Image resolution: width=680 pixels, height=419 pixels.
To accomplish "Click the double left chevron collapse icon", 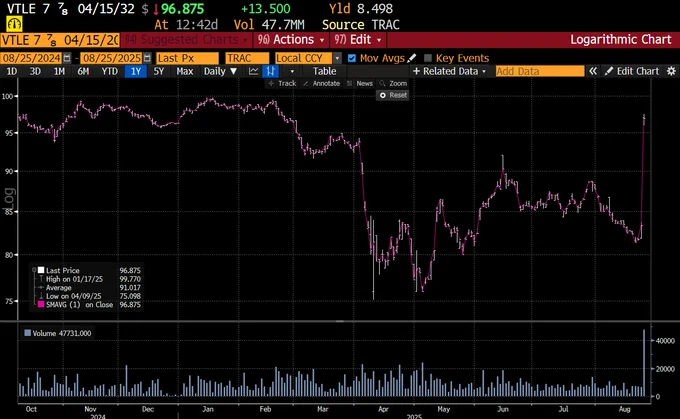I will pos(593,71).
